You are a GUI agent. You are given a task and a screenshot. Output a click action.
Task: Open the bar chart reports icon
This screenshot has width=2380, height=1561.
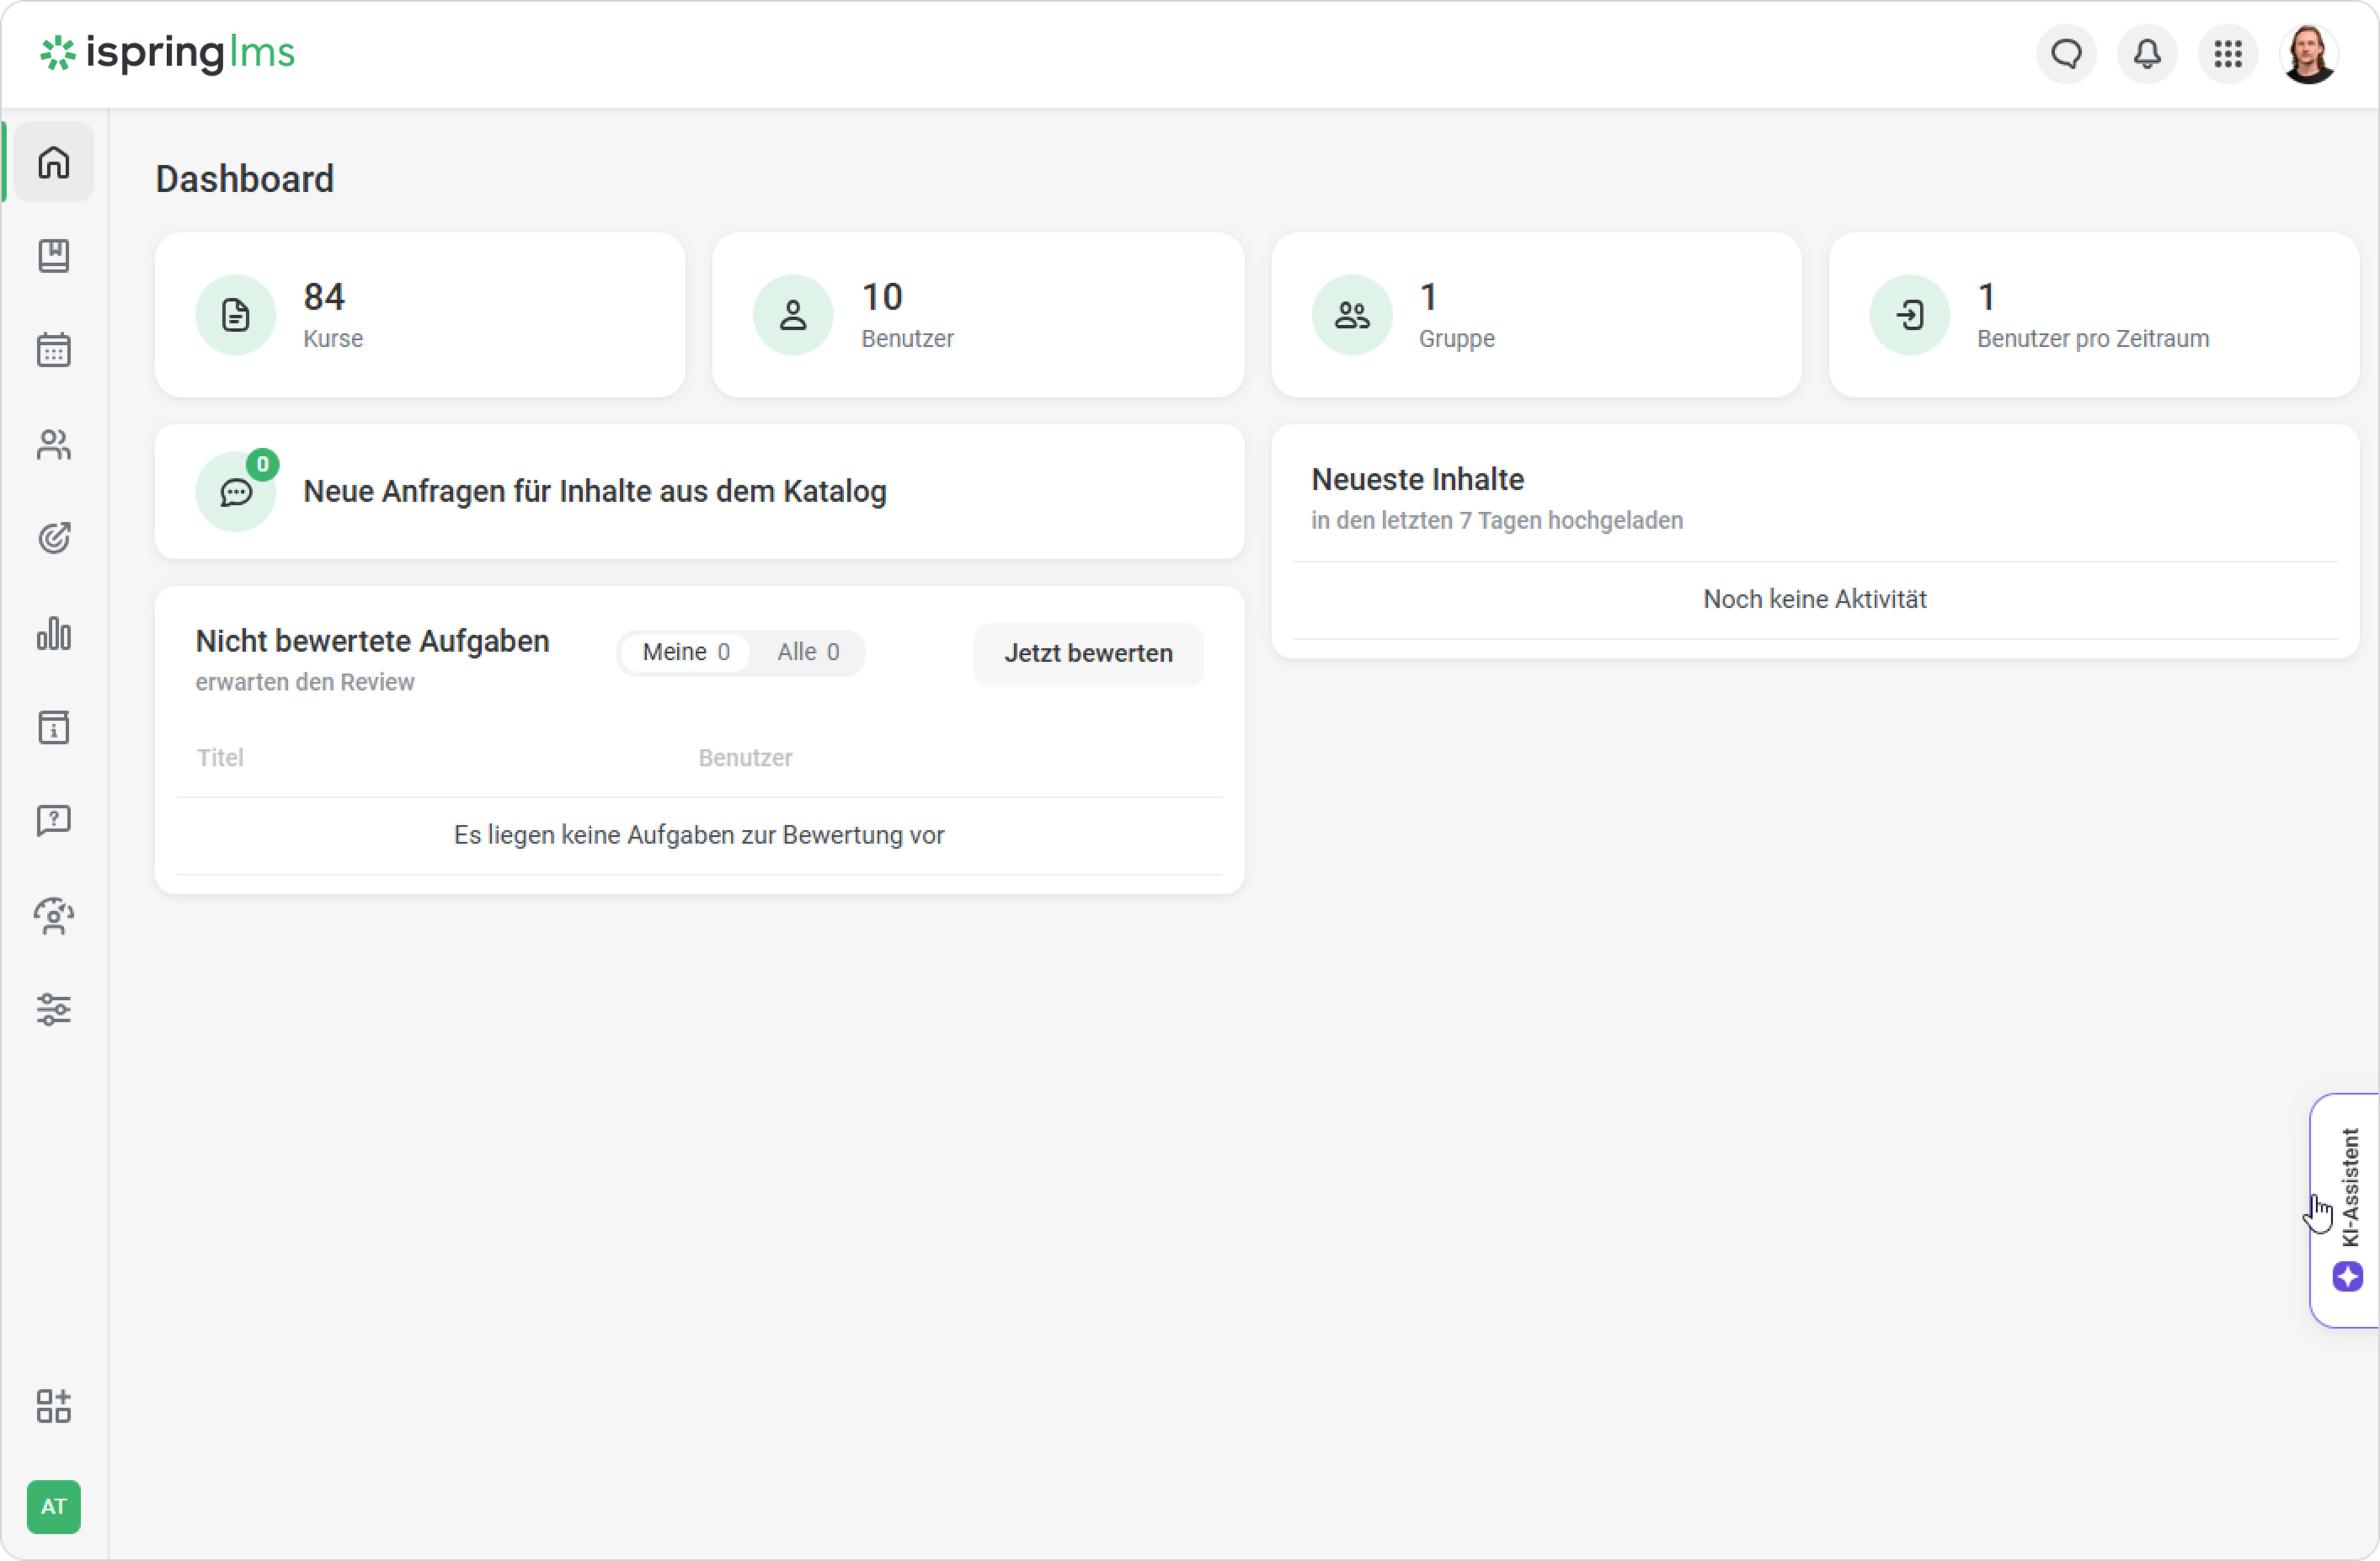click(x=54, y=633)
